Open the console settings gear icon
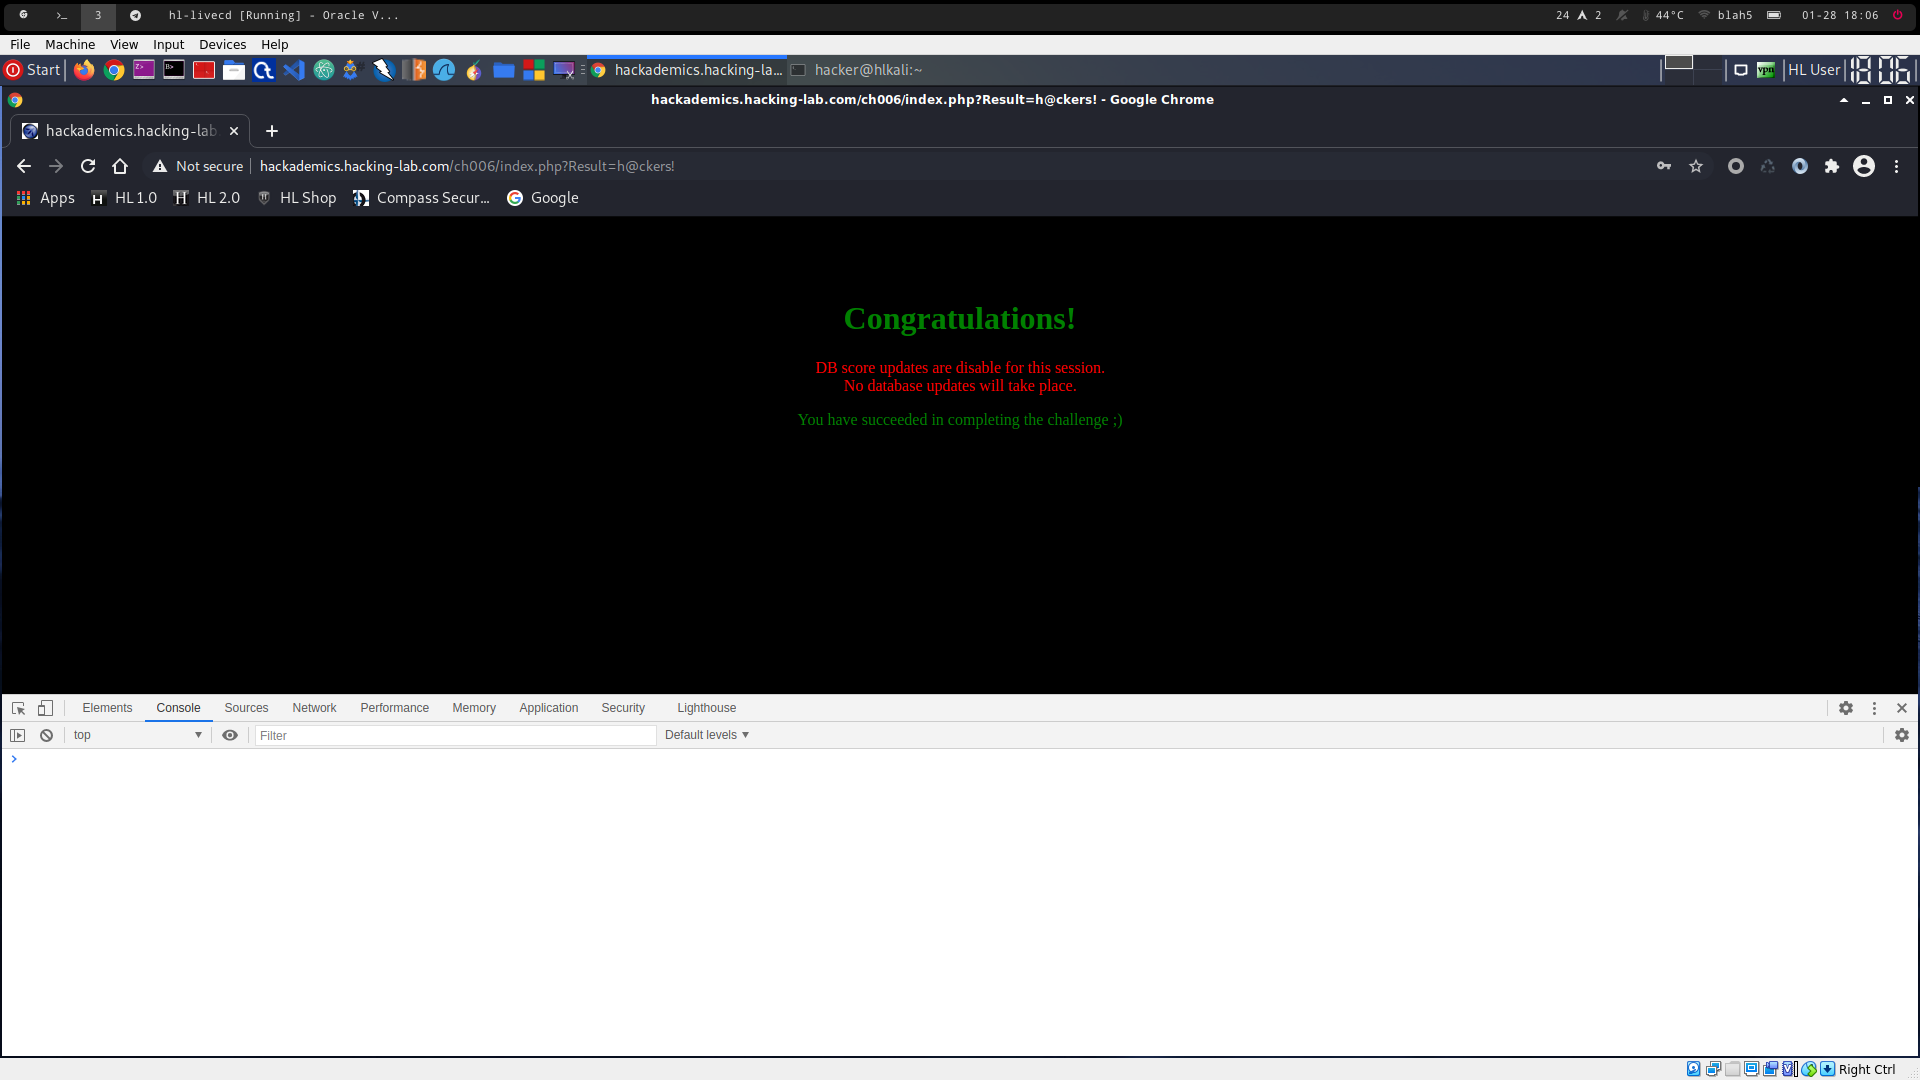This screenshot has width=1920, height=1080. [x=1901, y=735]
